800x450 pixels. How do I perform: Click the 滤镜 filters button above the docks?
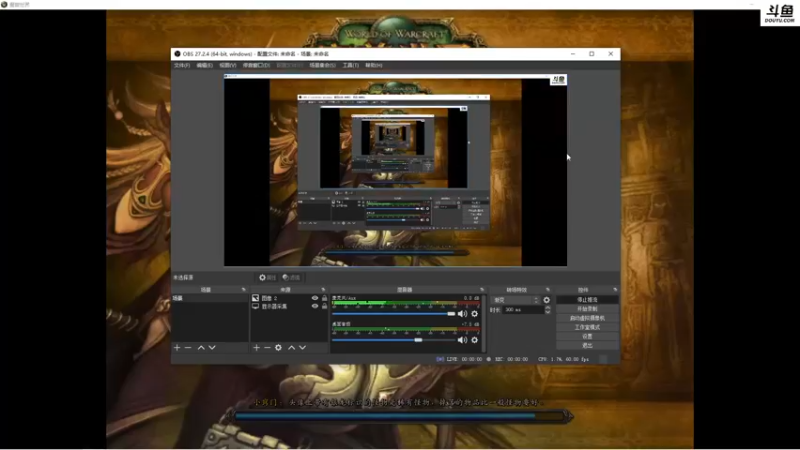[x=291, y=278]
